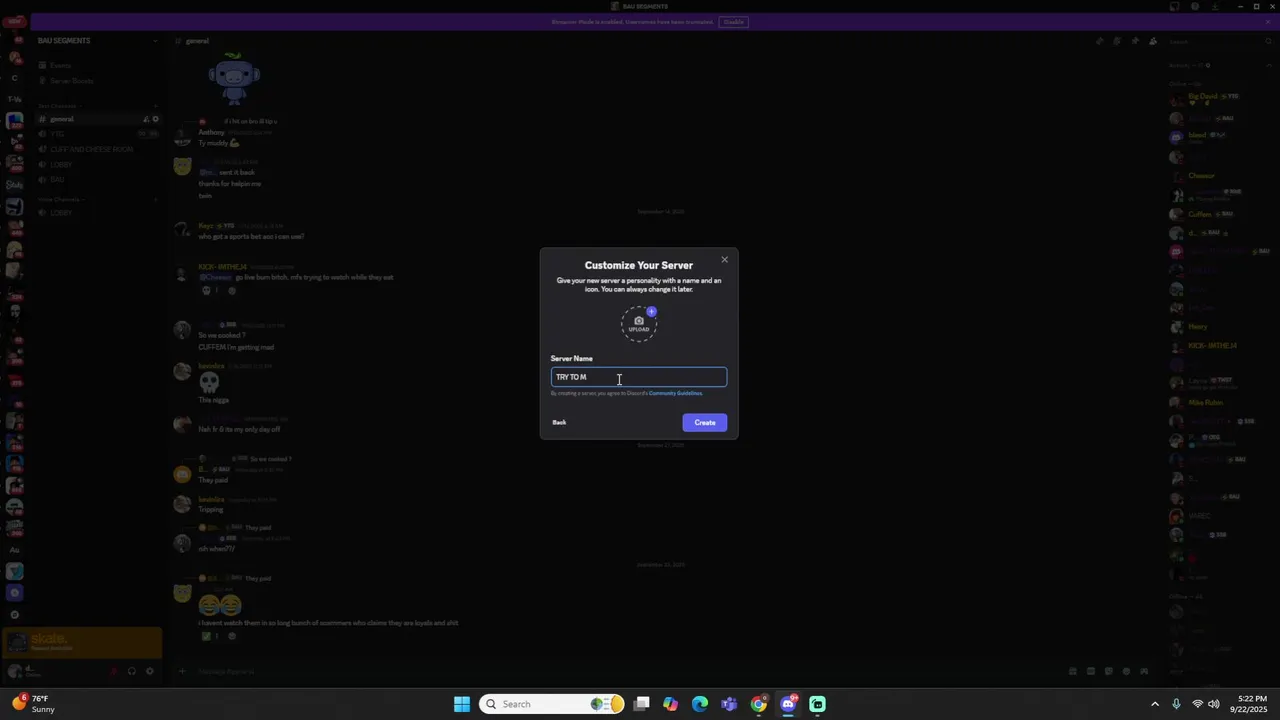This screenshot has width=1280, height=720.
Task: Click the Create server button
Action: point(705,422)
